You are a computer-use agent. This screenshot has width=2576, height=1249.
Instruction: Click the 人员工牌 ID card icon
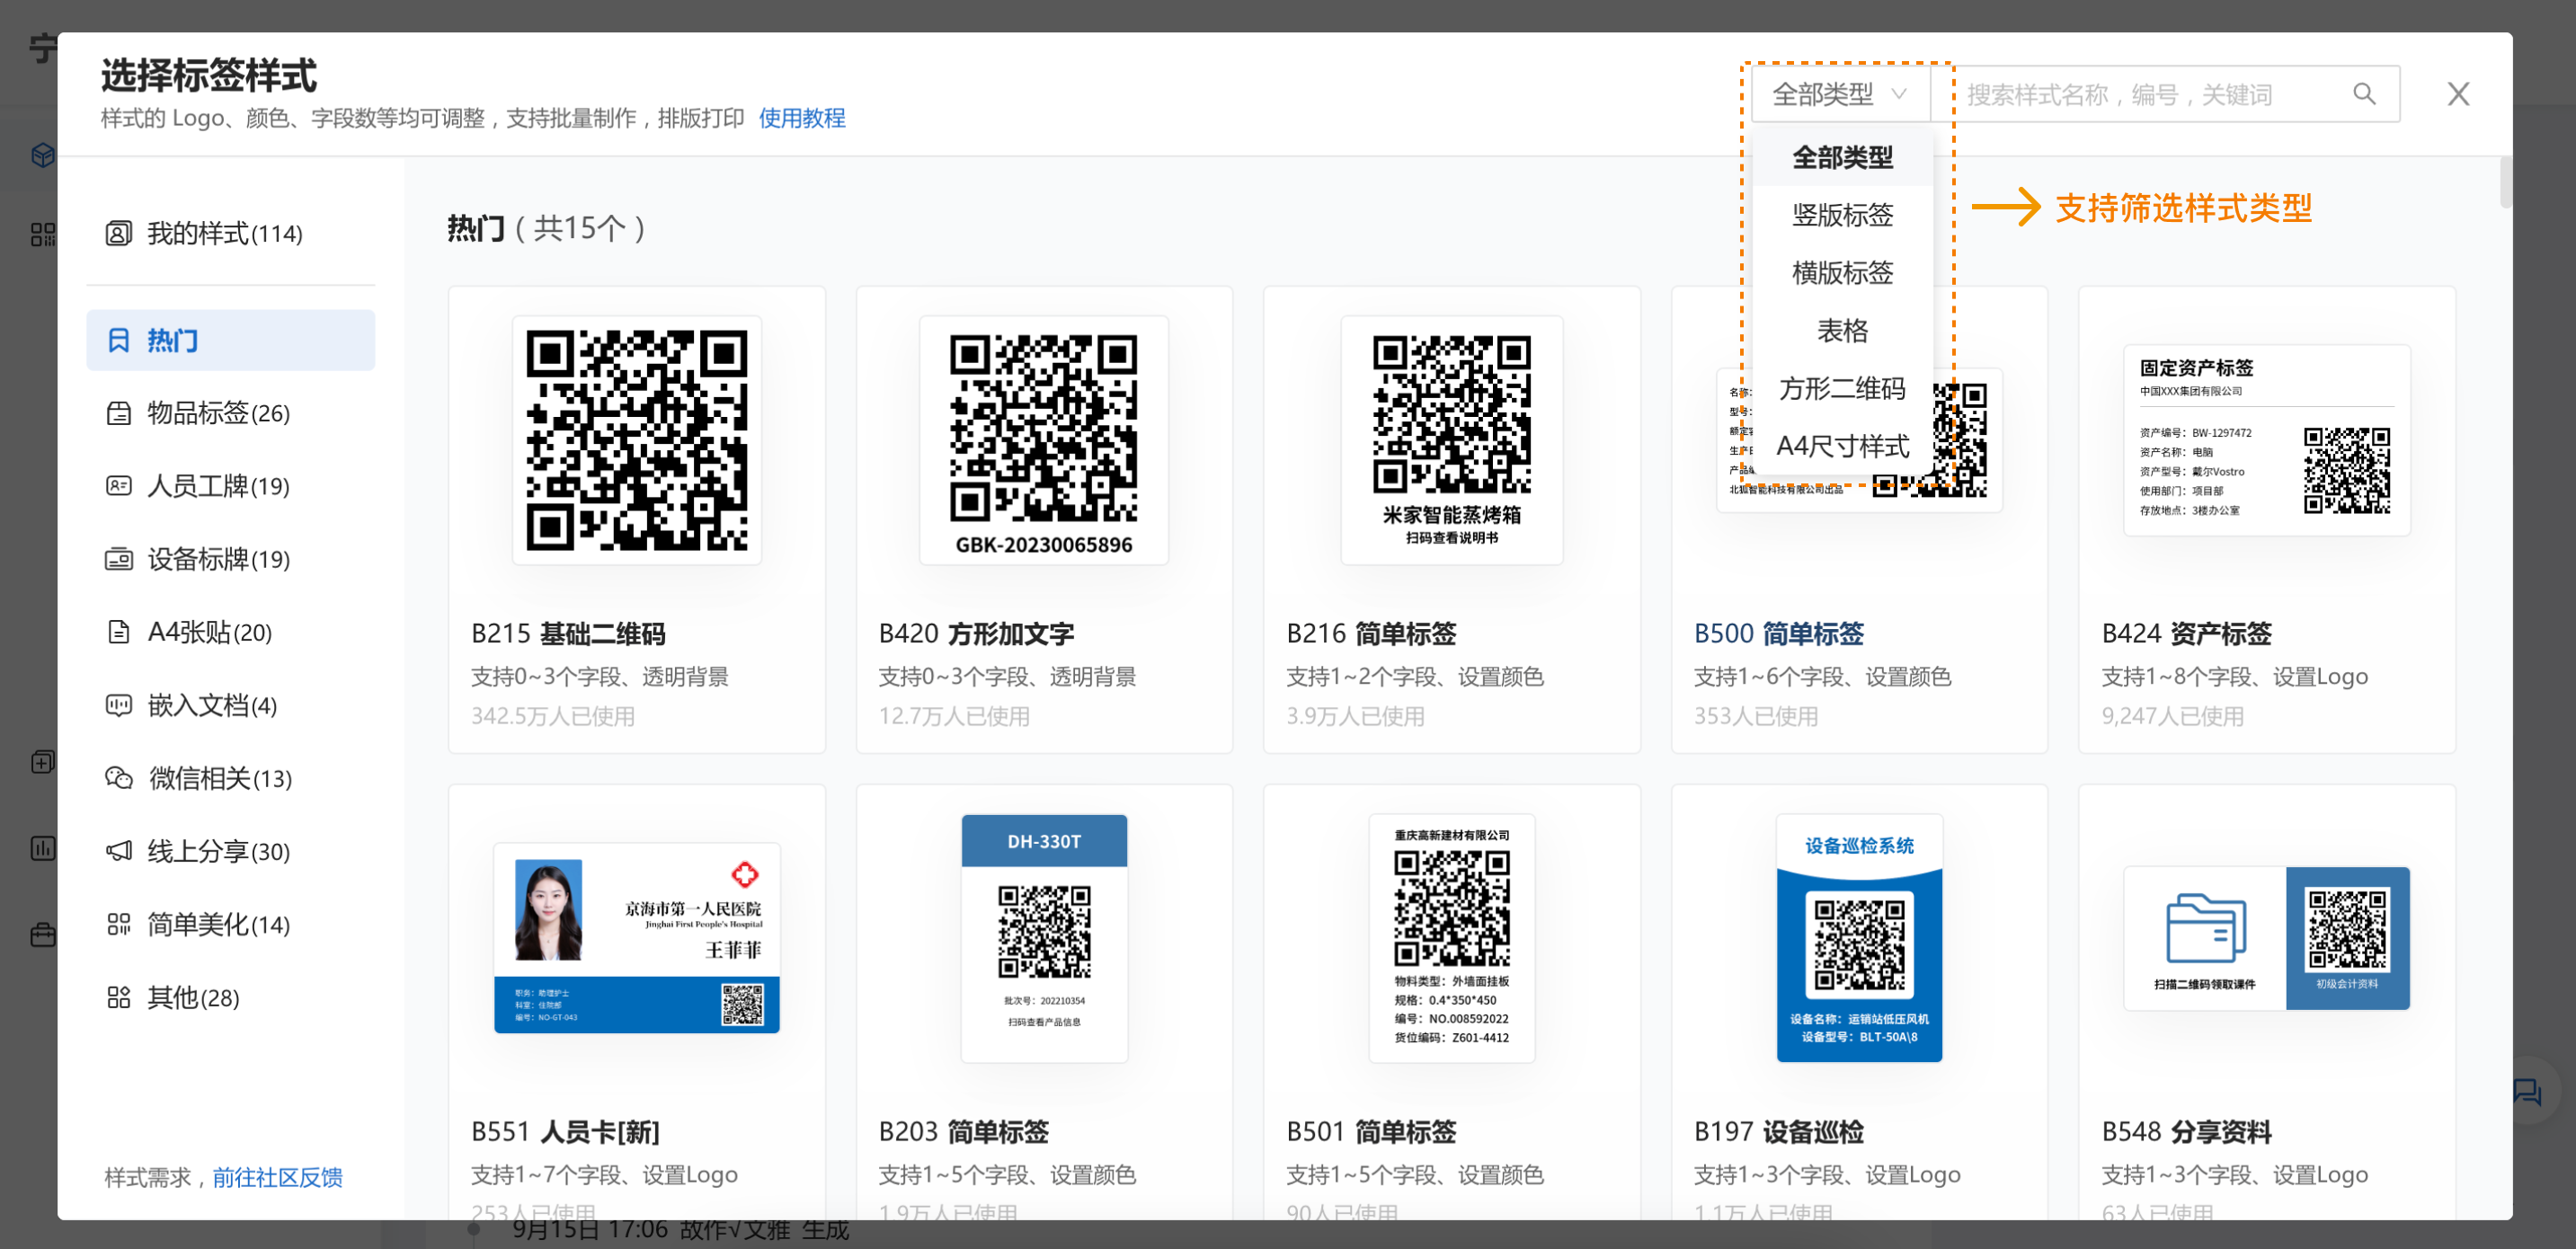pos(119,486)
